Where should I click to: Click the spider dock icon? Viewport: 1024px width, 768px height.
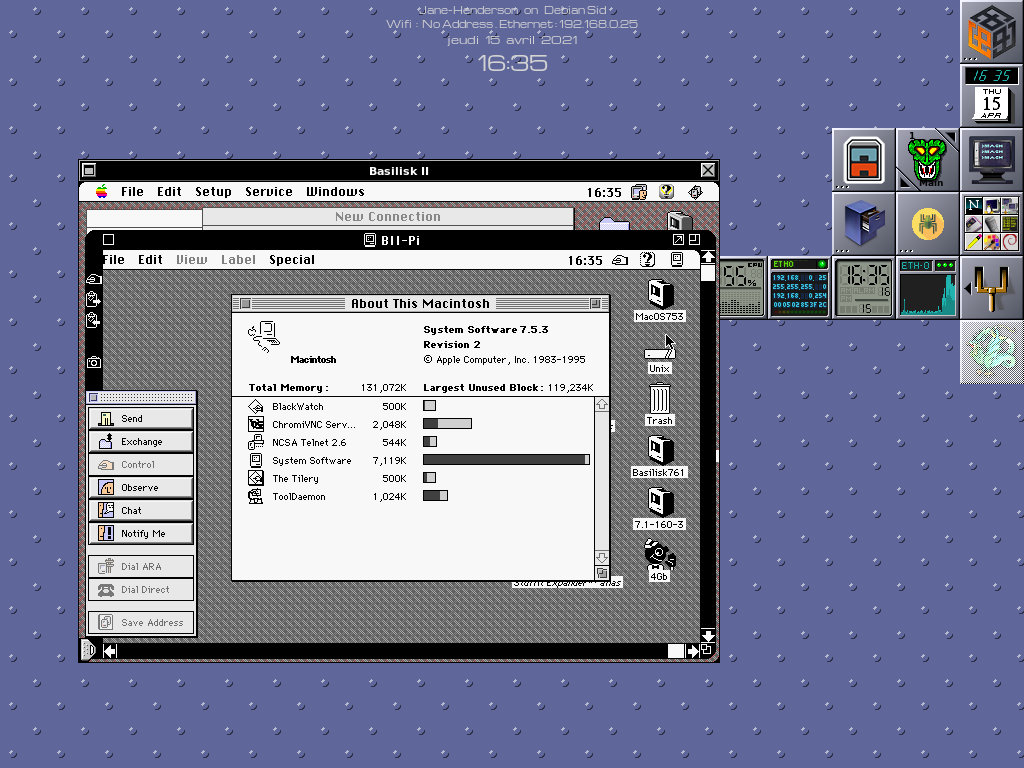click(x=927, y=224)
